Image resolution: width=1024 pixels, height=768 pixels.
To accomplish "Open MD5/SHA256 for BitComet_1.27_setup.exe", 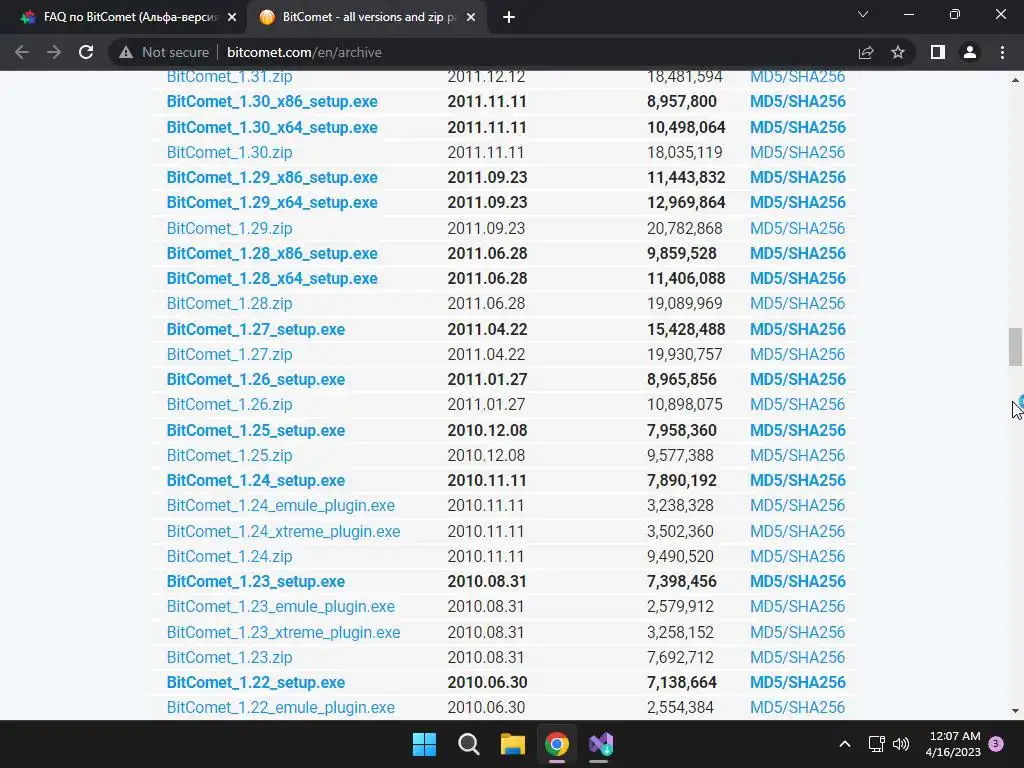I will click(797, 329).
